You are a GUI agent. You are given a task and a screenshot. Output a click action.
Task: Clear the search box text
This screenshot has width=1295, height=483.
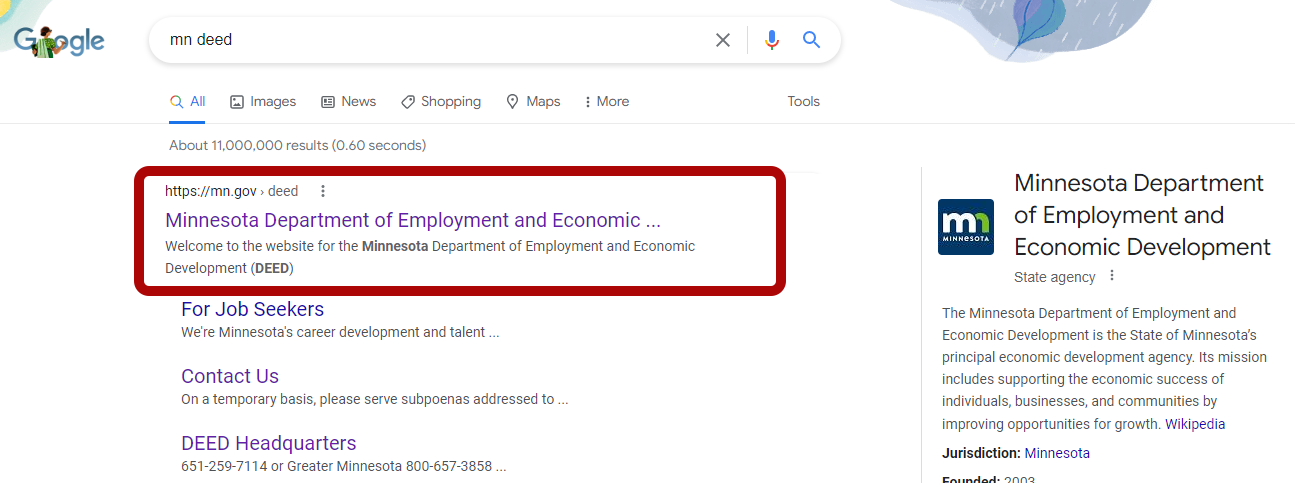click(x=722, y=40)
